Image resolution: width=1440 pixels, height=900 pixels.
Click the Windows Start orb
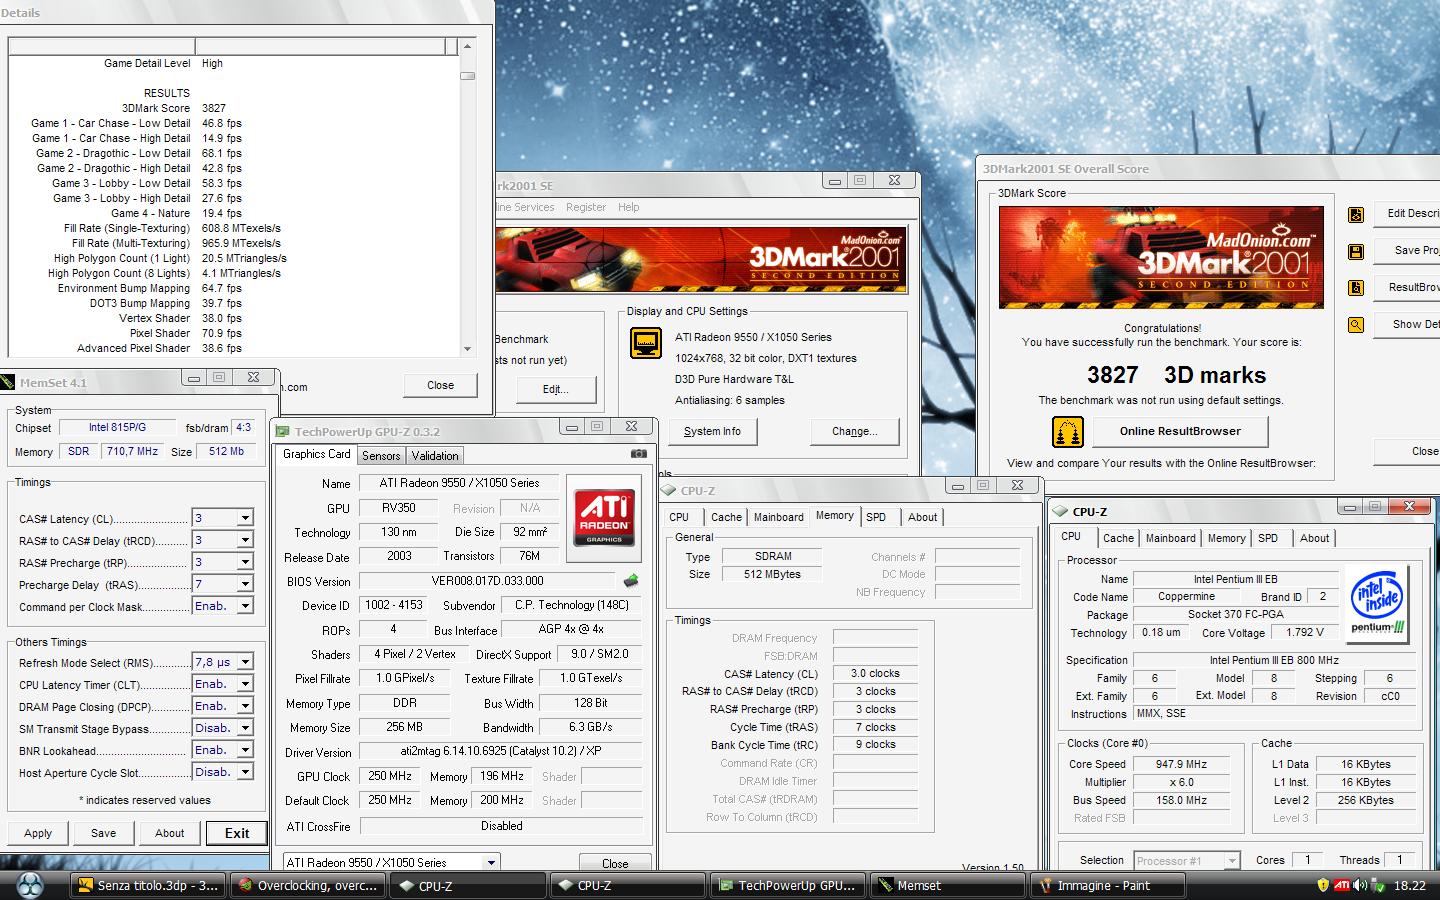coord(30,885)
